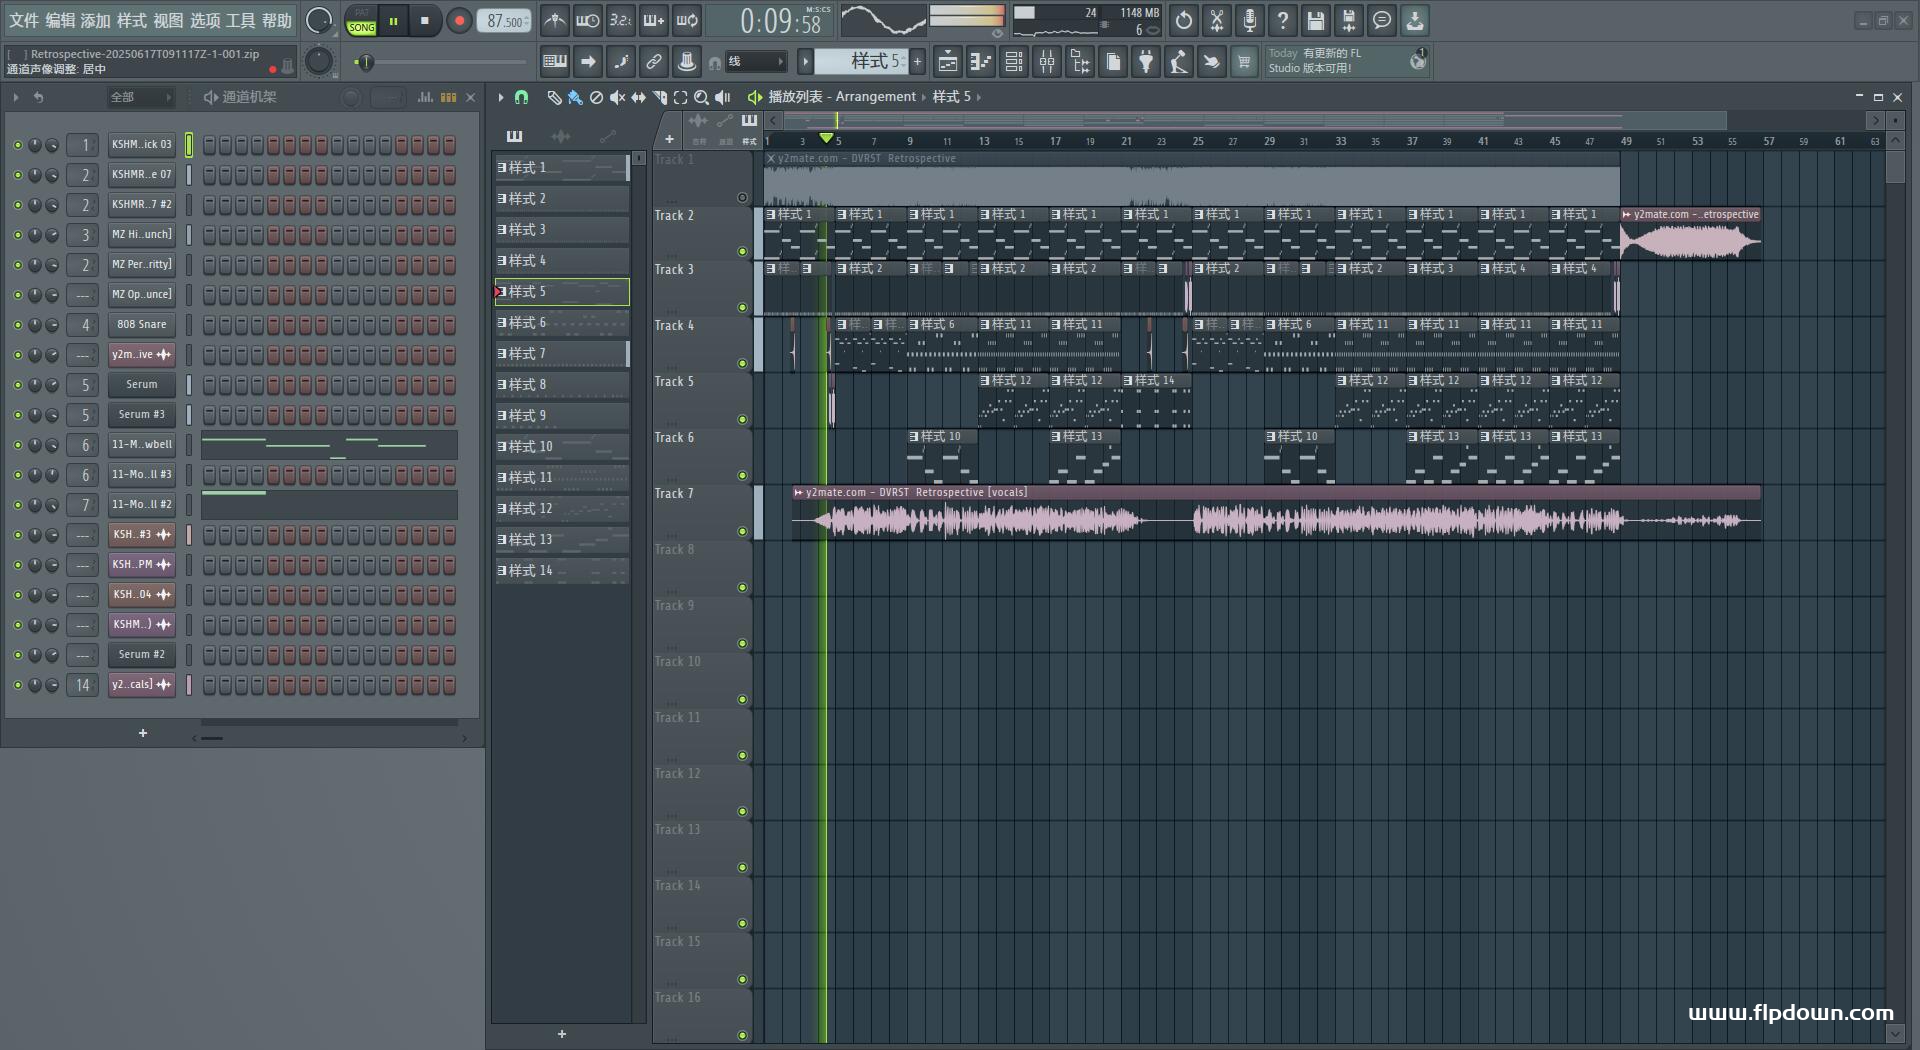Toggle loop recording icon

tap(687, 20)
